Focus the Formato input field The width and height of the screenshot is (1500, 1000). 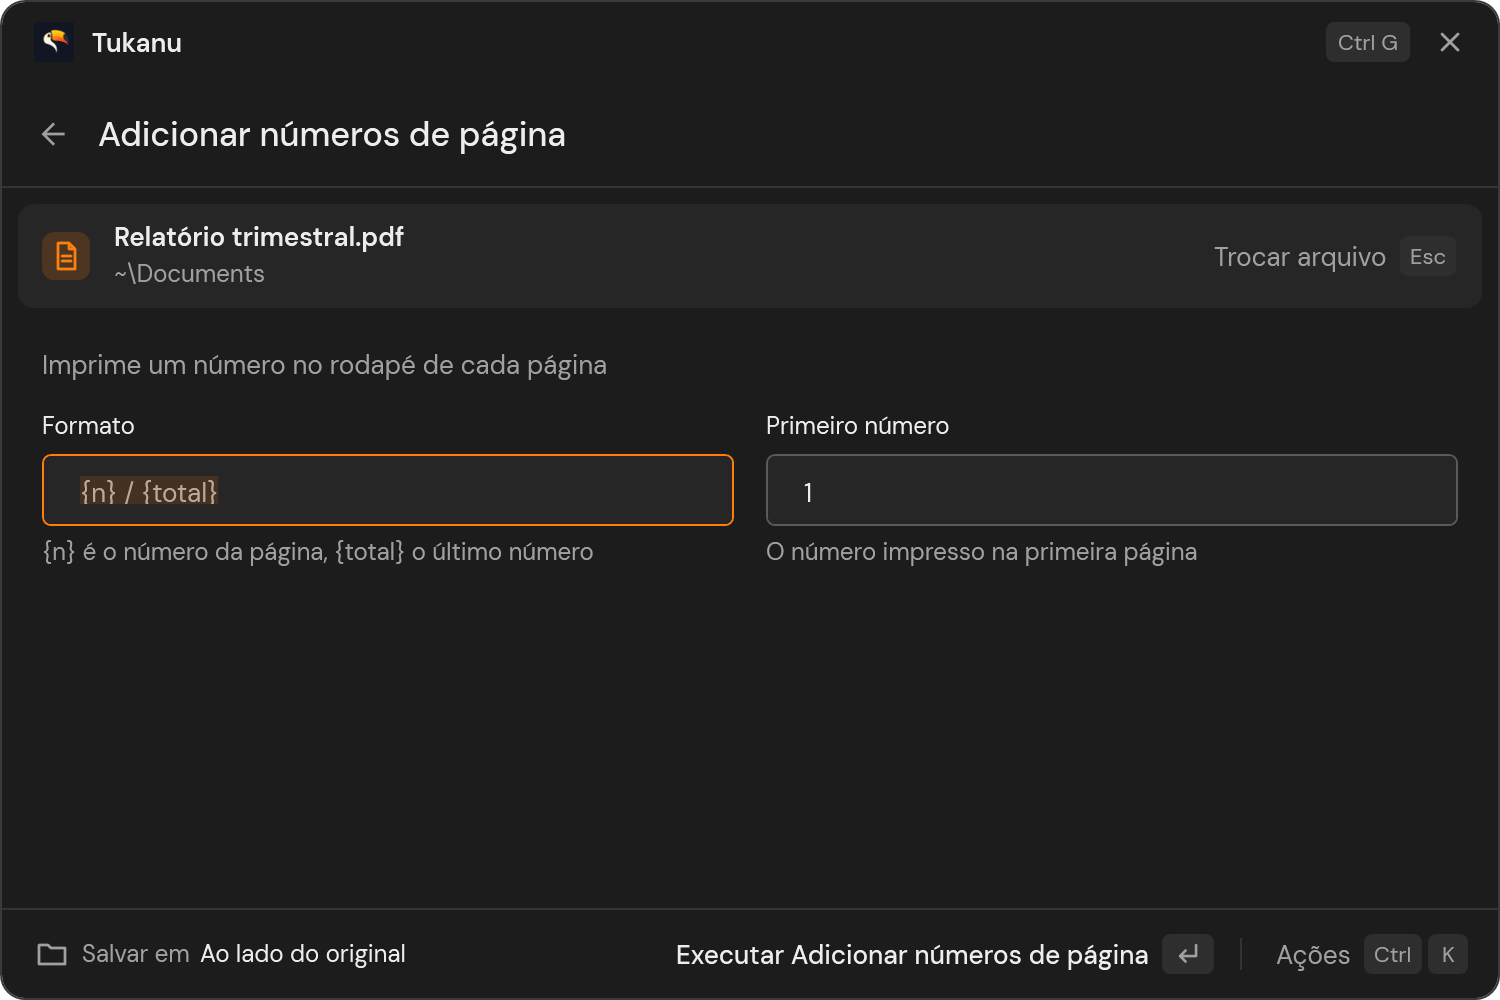[x=388, y=490]
